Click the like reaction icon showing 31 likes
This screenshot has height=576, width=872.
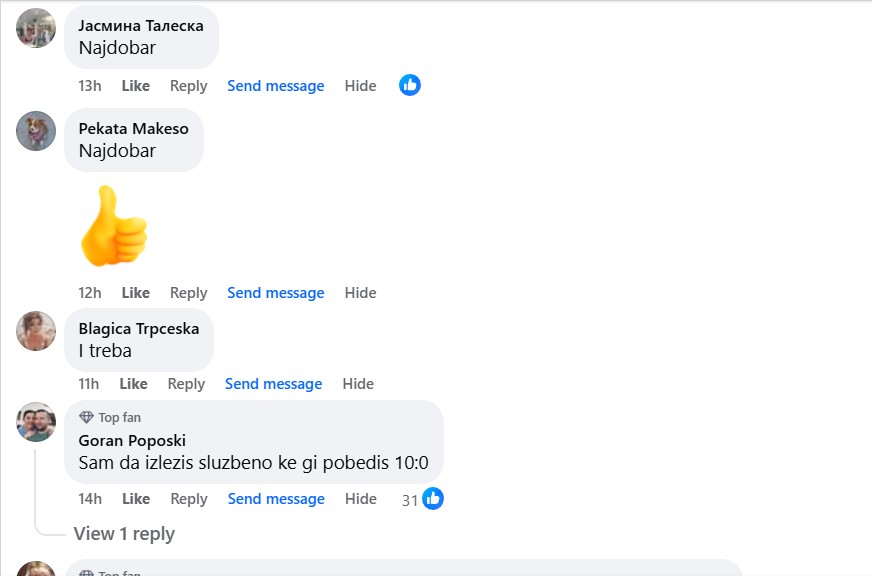click(433, 498)
